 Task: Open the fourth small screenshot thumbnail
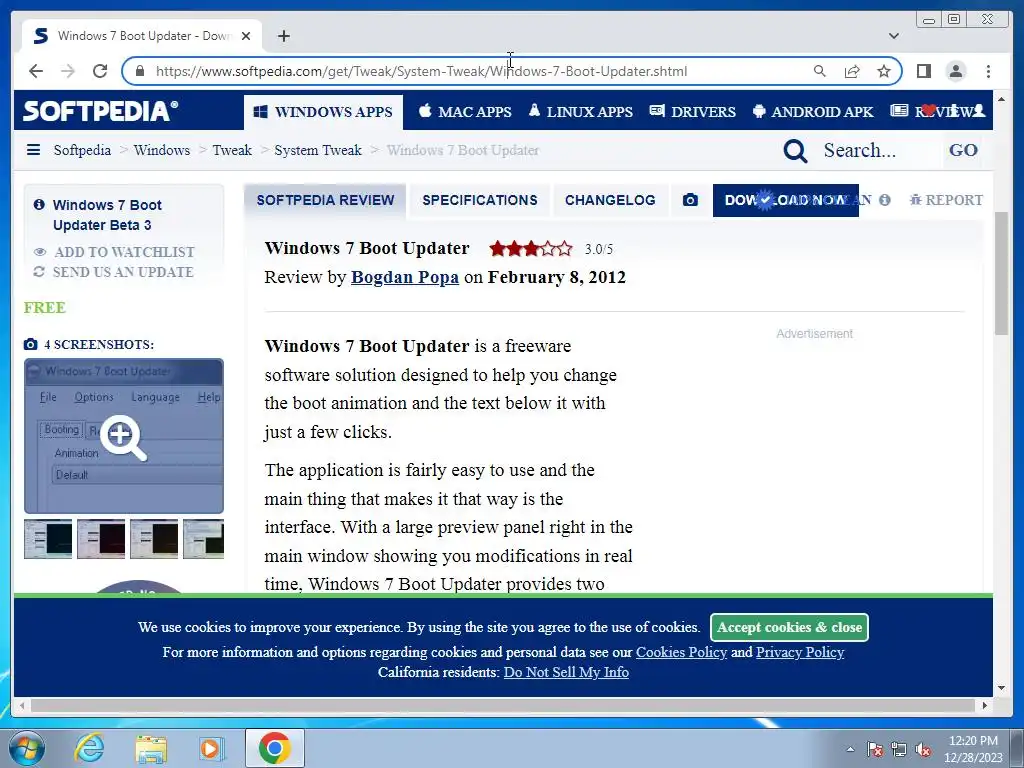click(x=204, y=539)
